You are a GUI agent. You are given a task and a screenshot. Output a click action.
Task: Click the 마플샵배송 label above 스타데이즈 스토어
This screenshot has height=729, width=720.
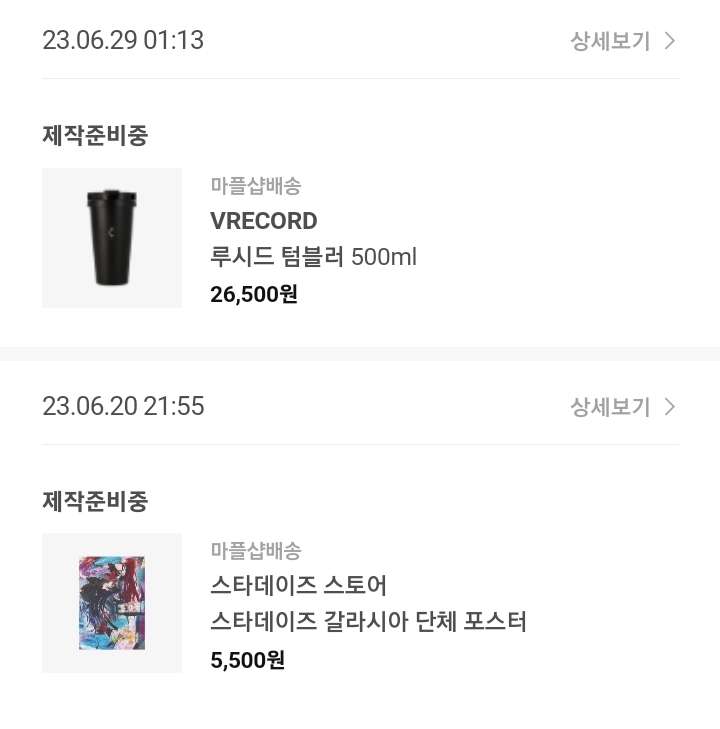[x=256, y=550]
